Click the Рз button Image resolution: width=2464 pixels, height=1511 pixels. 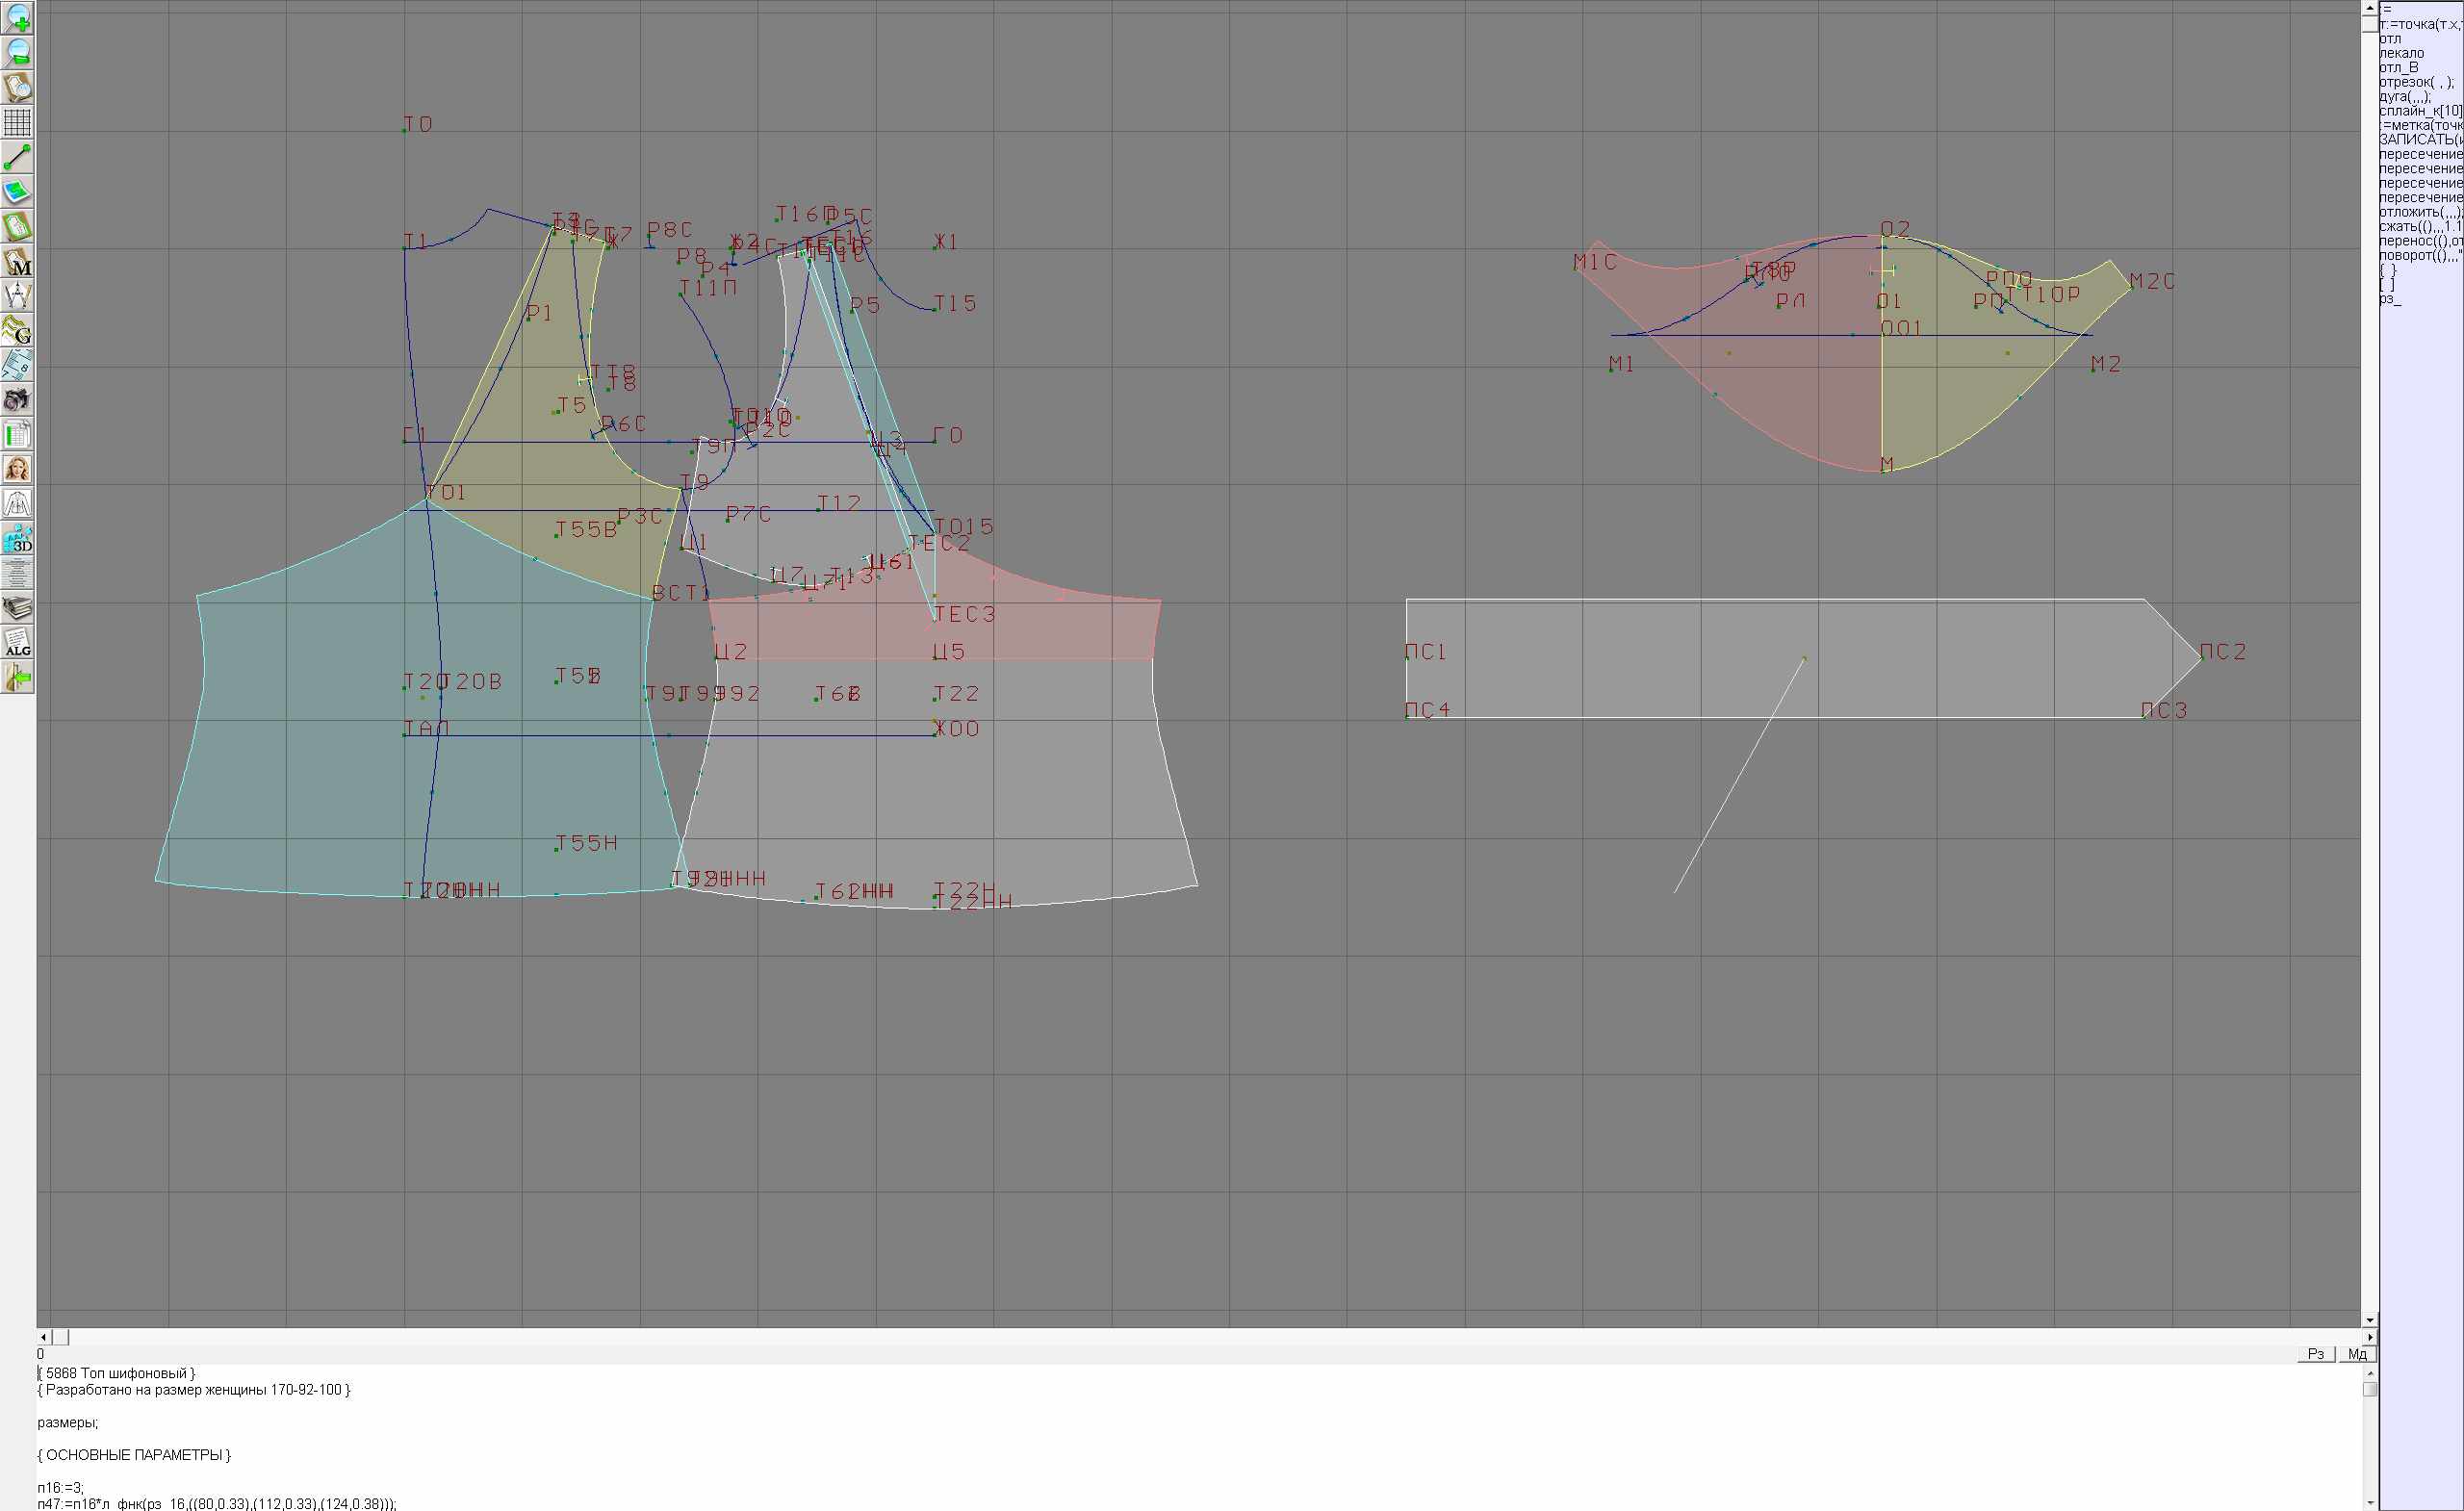(2316, 1354)
